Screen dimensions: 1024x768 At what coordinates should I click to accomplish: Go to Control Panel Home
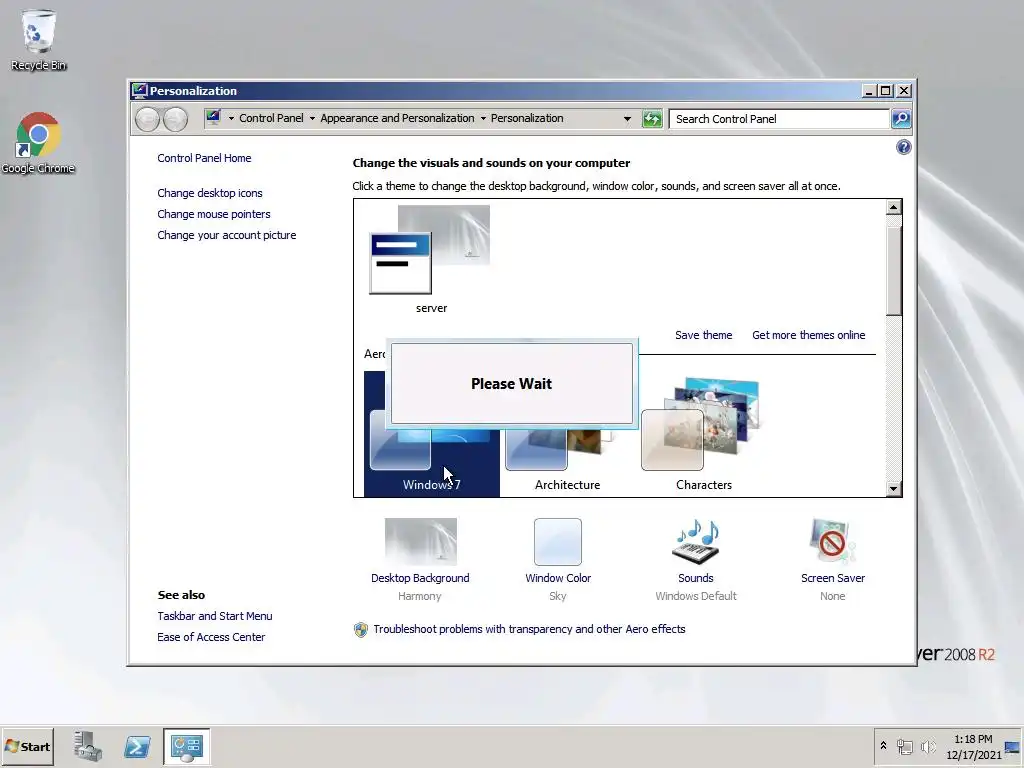tap(204, 158)
